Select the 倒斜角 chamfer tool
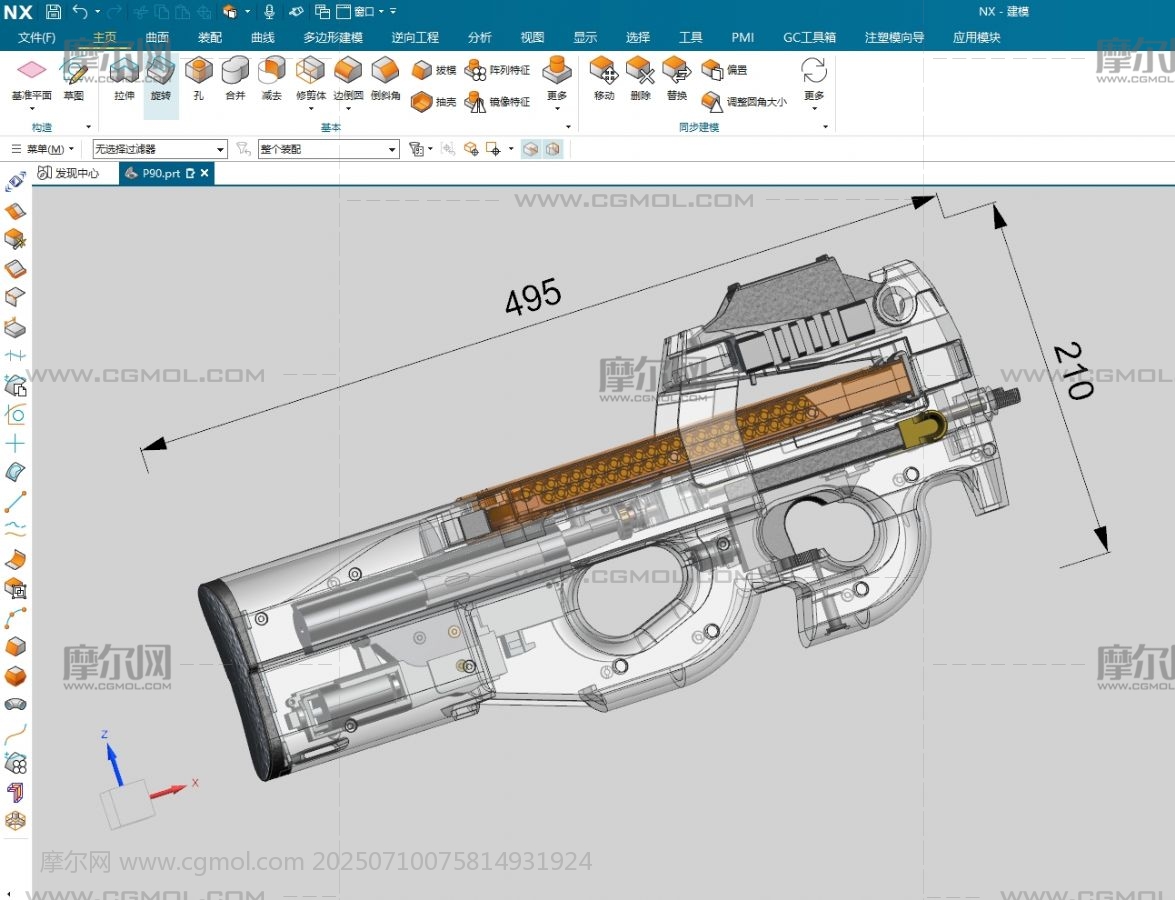The width and height of the screenshot is (1175, 900). (x=385, y=80)
